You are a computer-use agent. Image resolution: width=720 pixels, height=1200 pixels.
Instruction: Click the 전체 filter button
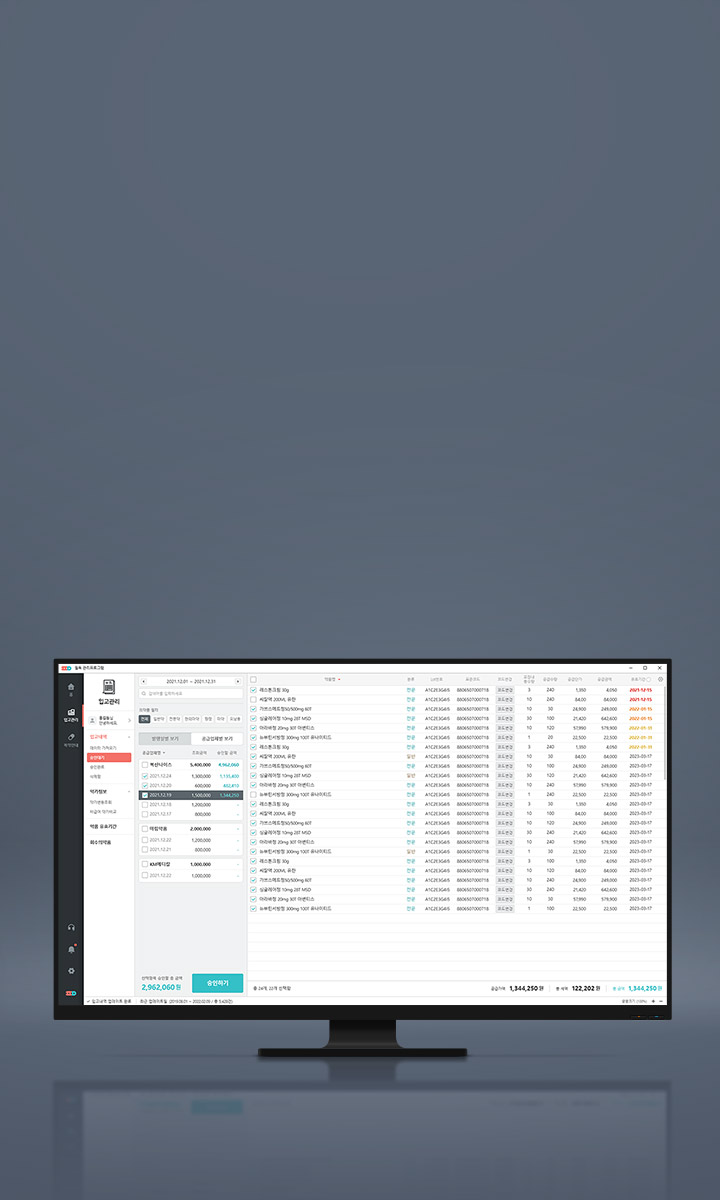[x=145, y=718]
